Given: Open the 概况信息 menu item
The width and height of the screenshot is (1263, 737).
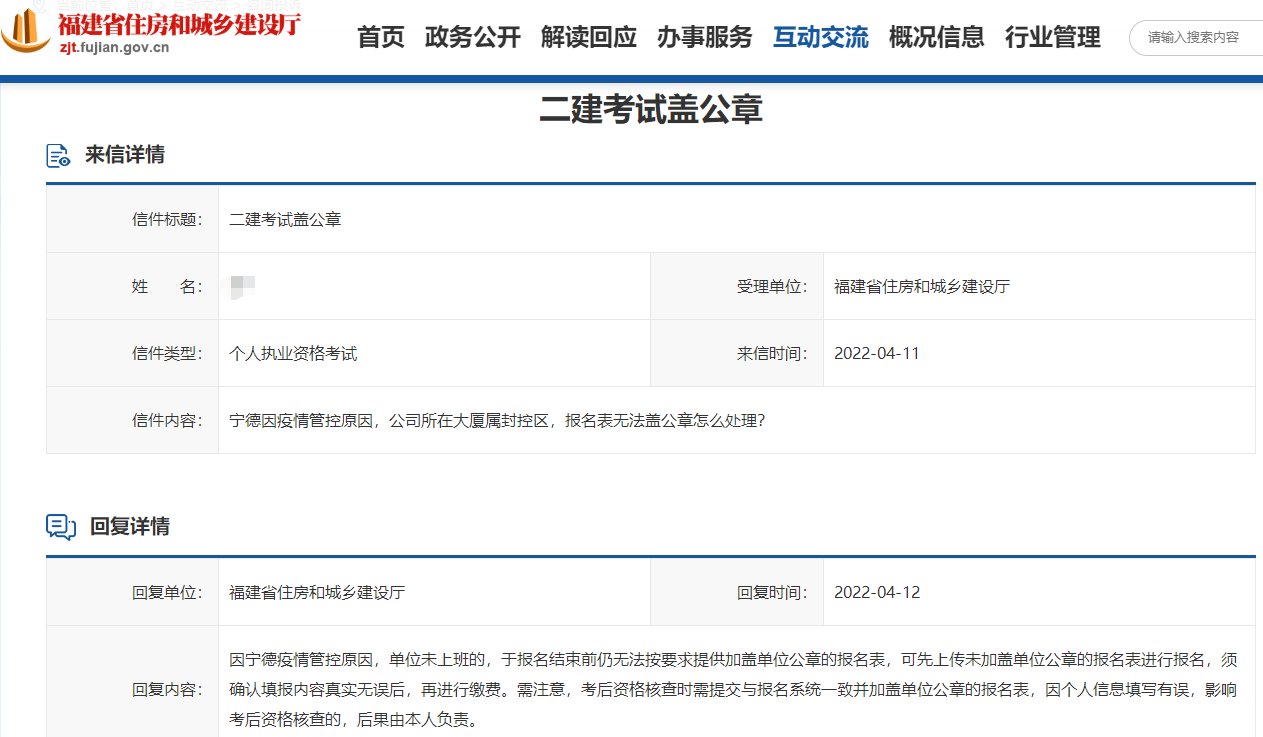Looking at the screenshot, I should (936, 38).
